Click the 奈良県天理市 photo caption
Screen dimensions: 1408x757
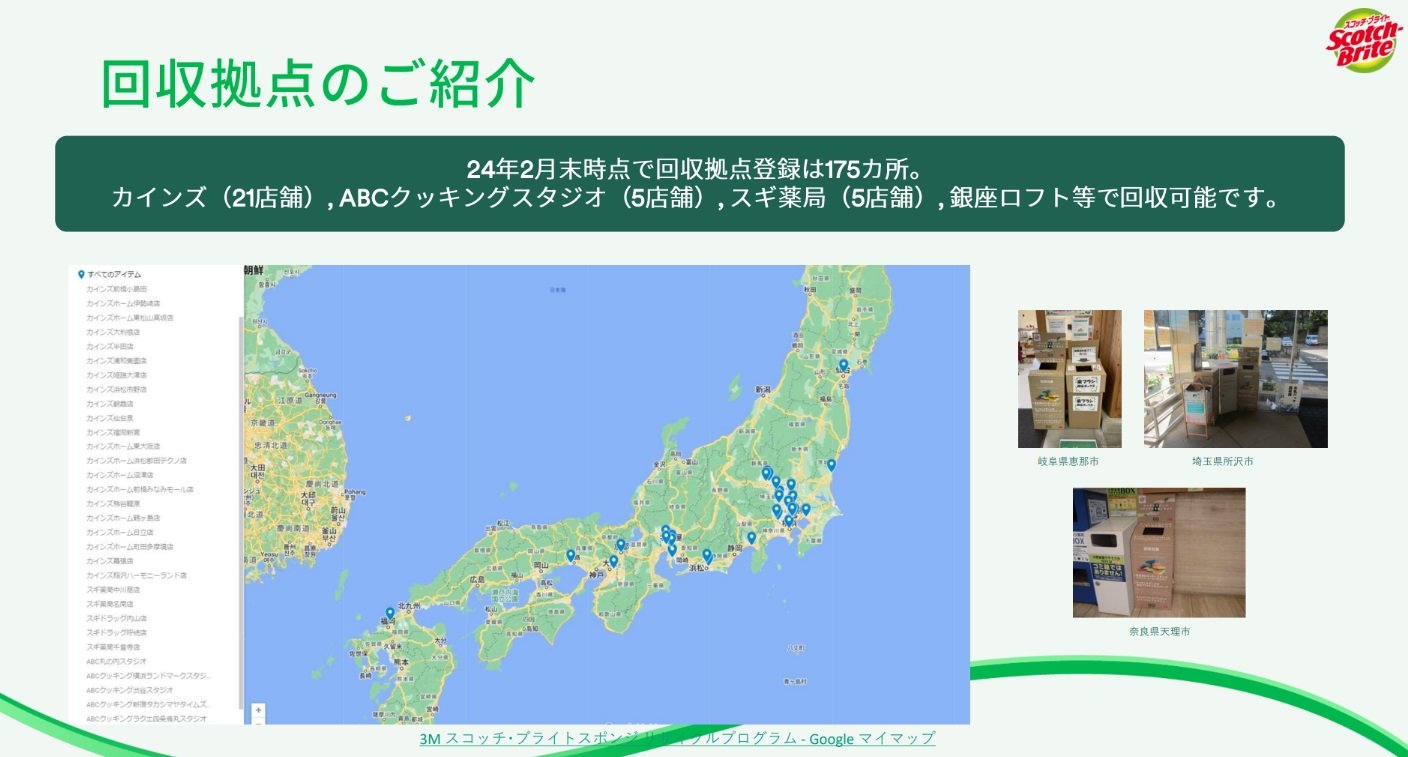tap(1159, 632)
